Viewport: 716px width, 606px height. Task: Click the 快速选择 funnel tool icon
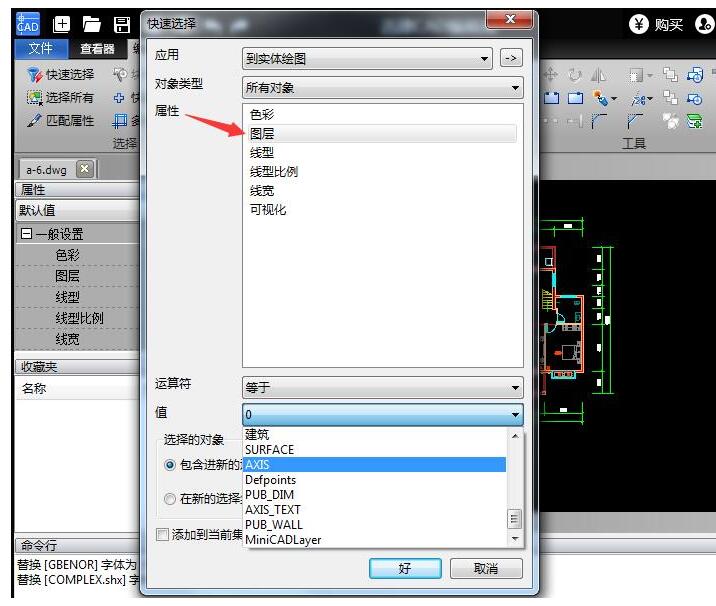pyautogui.click(x=34, y=74)
